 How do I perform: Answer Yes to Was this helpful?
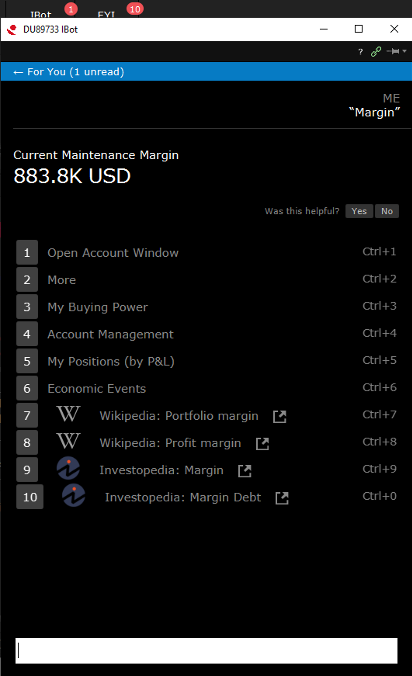pyautogui.click(x=359, y=211)
